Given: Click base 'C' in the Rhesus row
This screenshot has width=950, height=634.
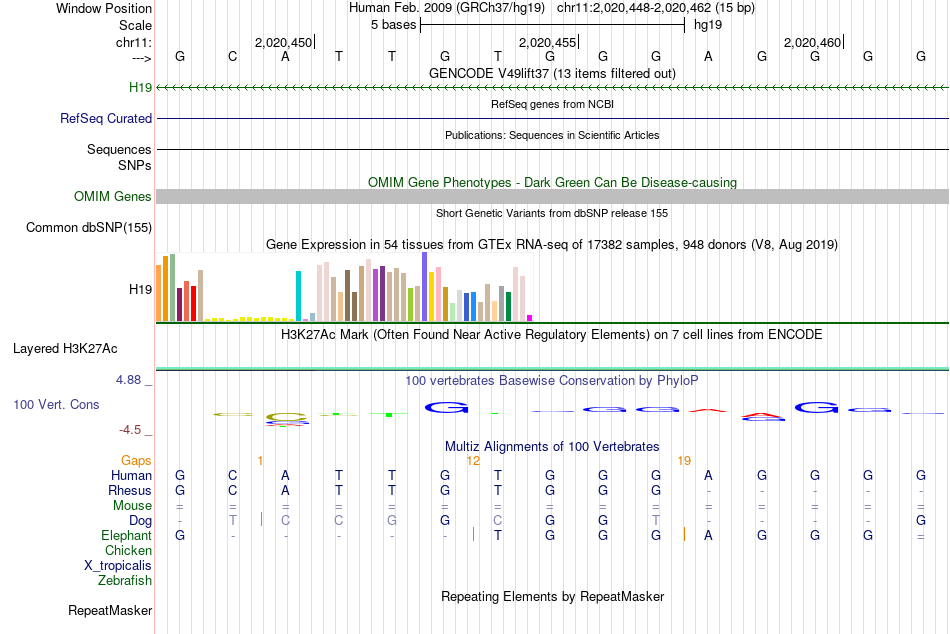Looking at the screenshot, I should 233,490.
